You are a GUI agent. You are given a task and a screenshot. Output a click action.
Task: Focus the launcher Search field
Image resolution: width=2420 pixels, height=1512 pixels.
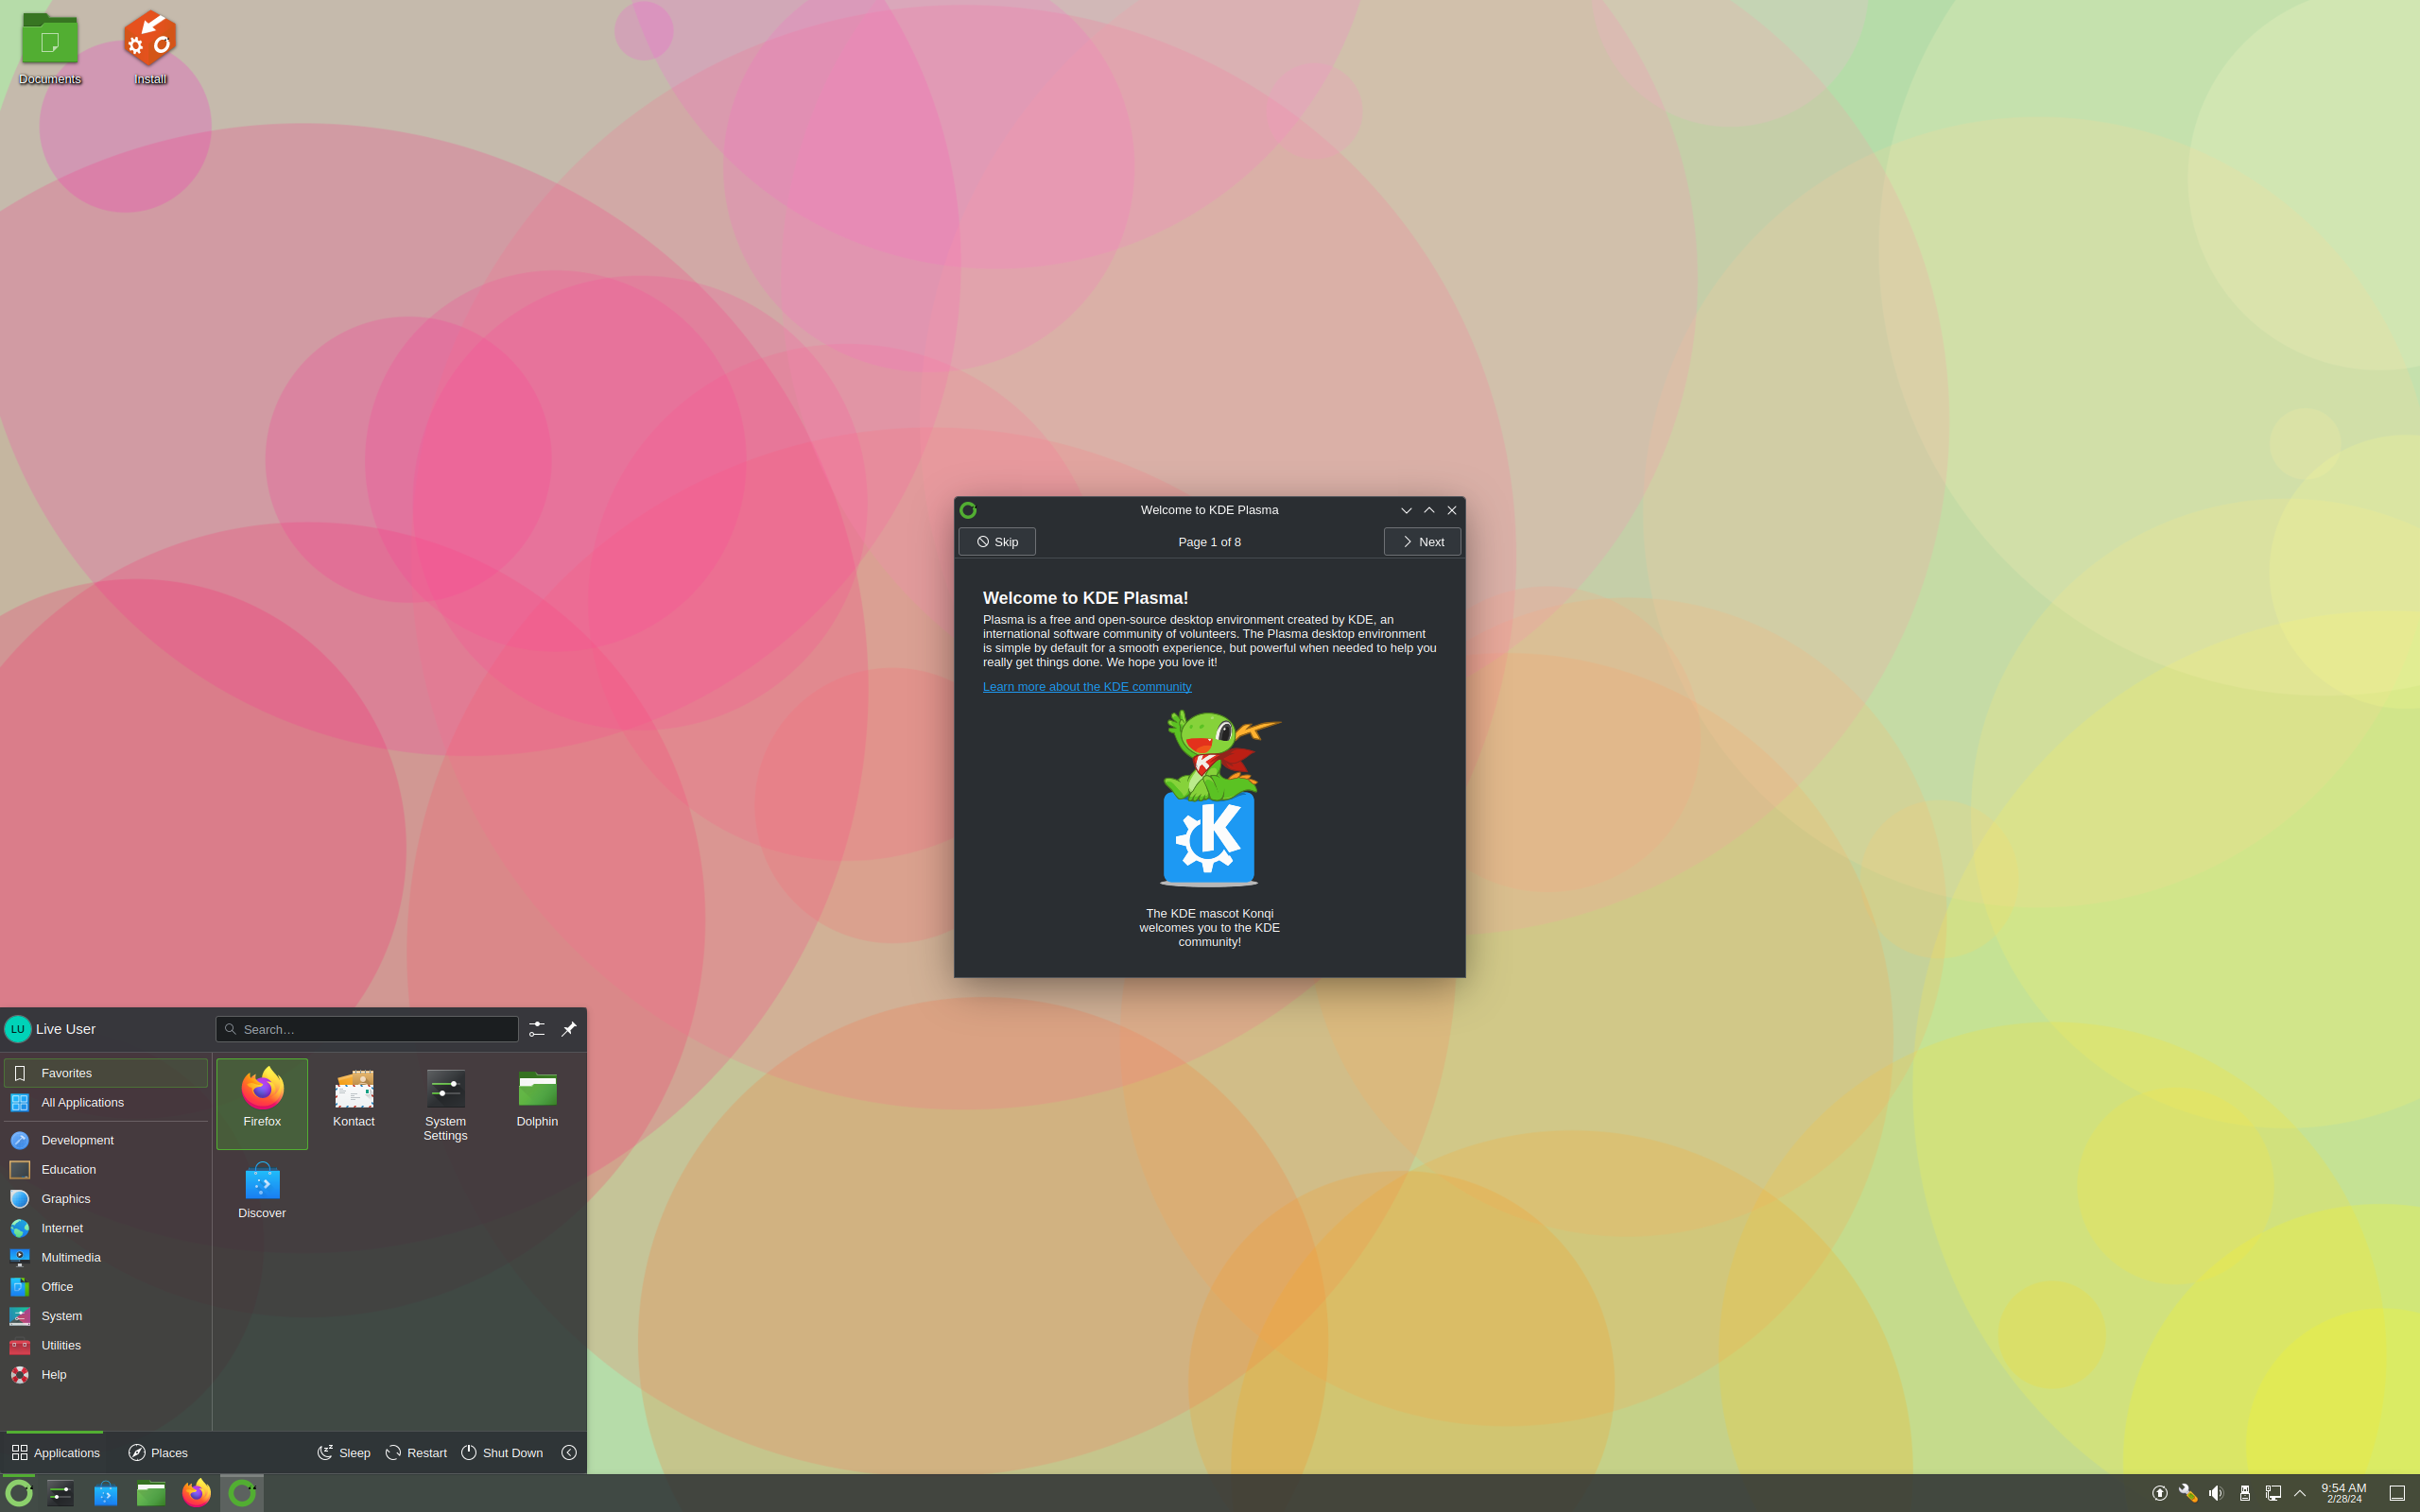367,1029
